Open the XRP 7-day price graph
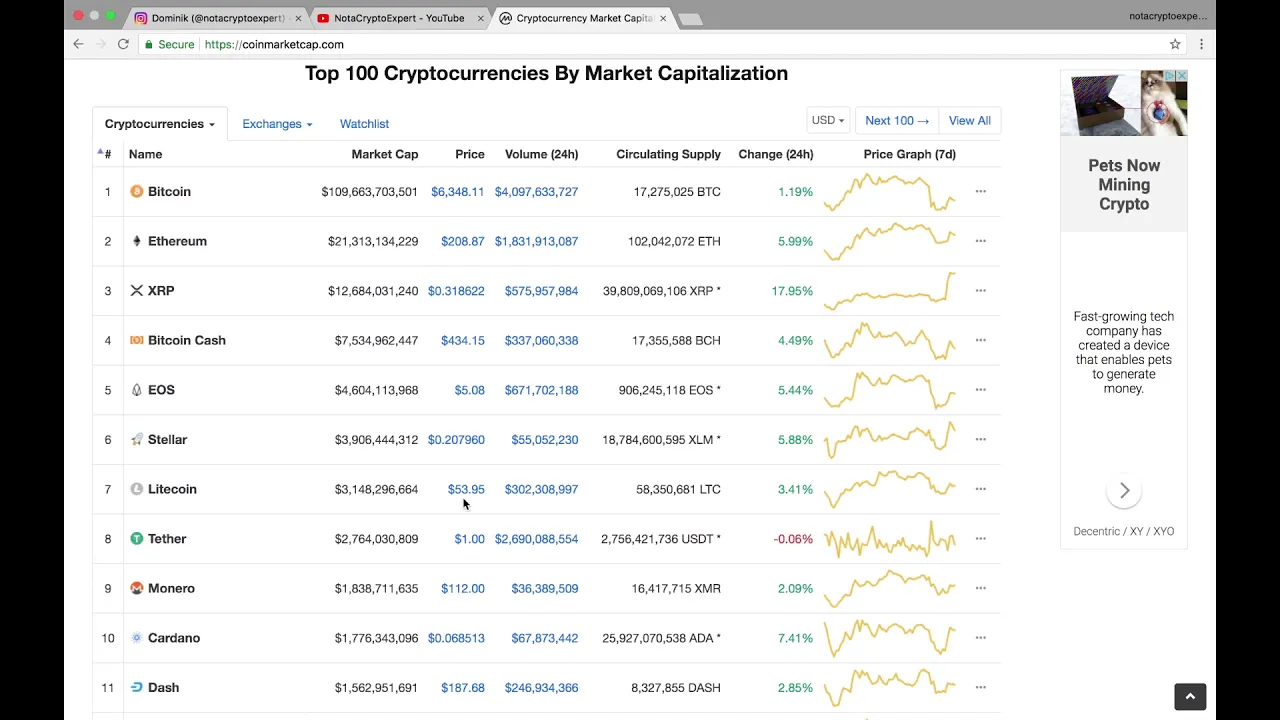This screenshot has width=1280, height=720. (890, 291)
